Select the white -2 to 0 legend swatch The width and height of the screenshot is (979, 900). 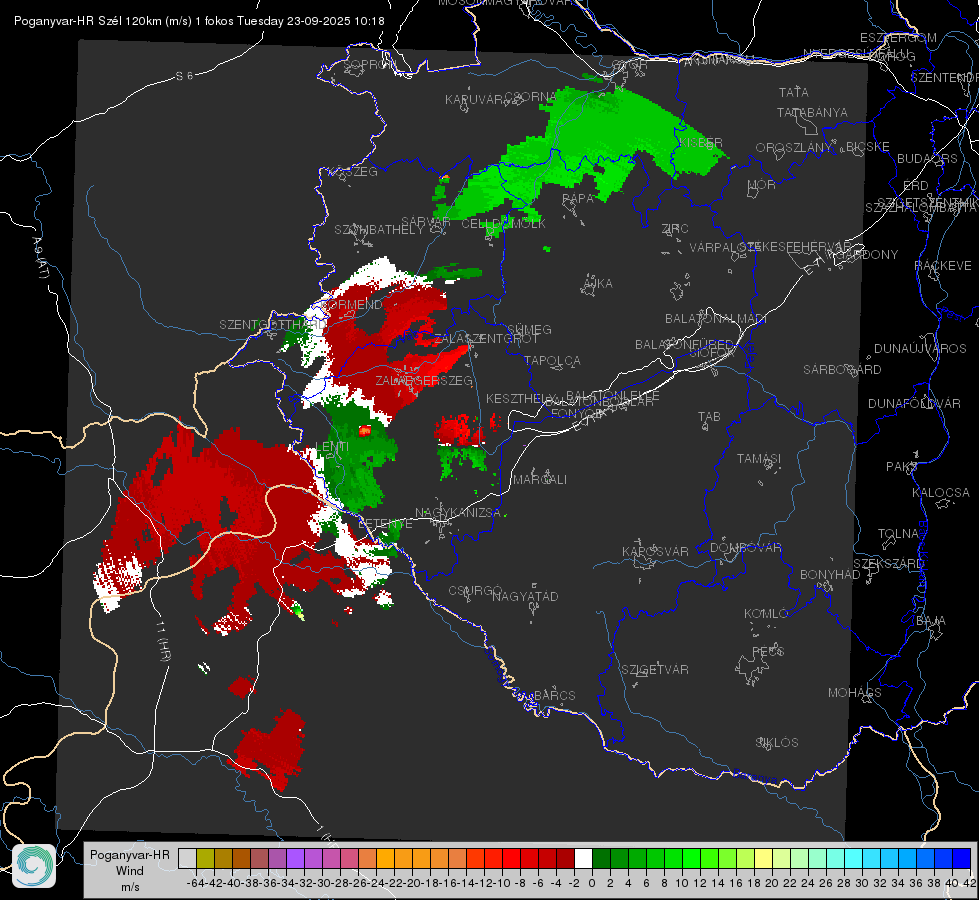coord(583,858)
